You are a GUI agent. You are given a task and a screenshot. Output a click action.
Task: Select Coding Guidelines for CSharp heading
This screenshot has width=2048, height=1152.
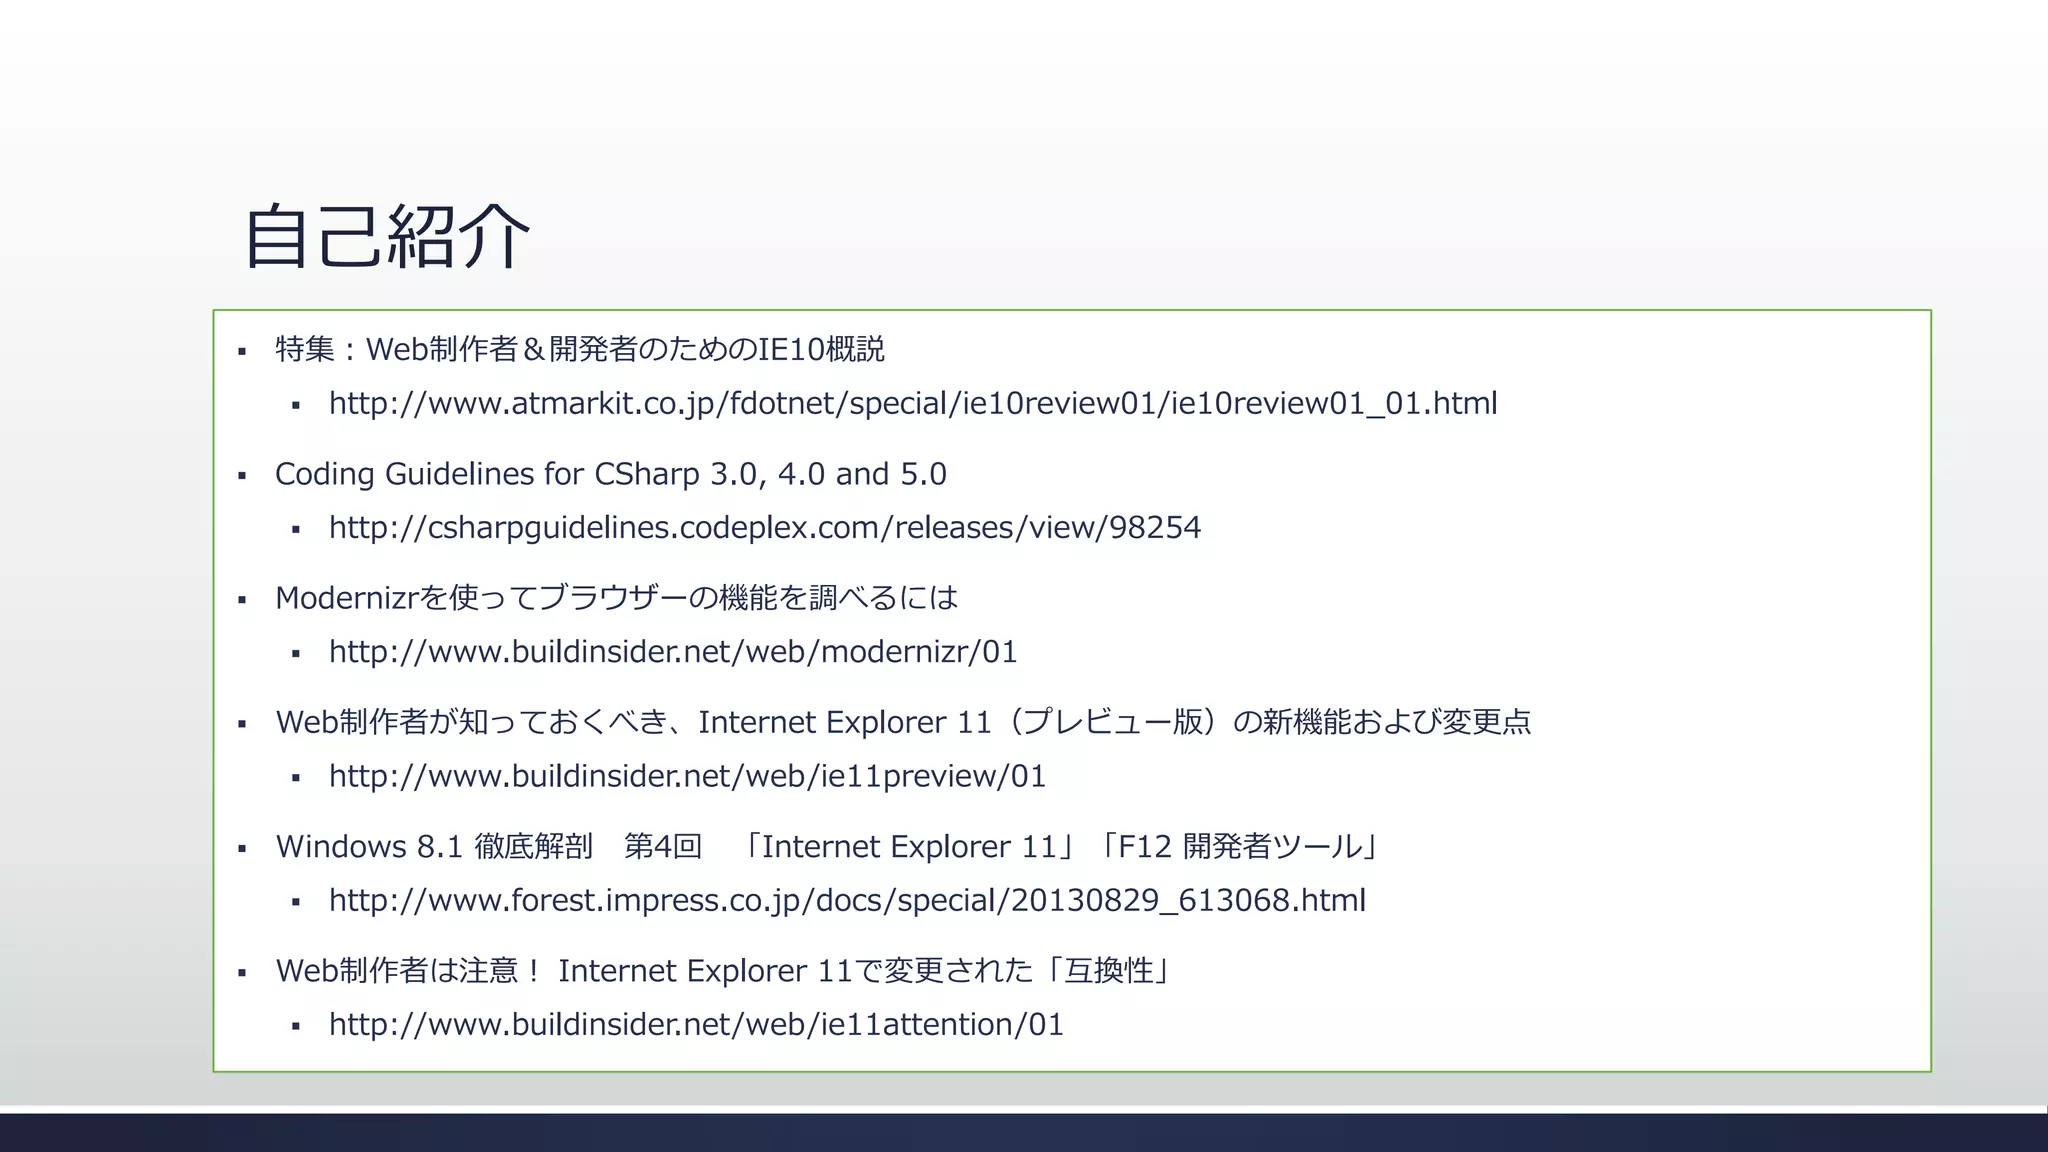611,473
